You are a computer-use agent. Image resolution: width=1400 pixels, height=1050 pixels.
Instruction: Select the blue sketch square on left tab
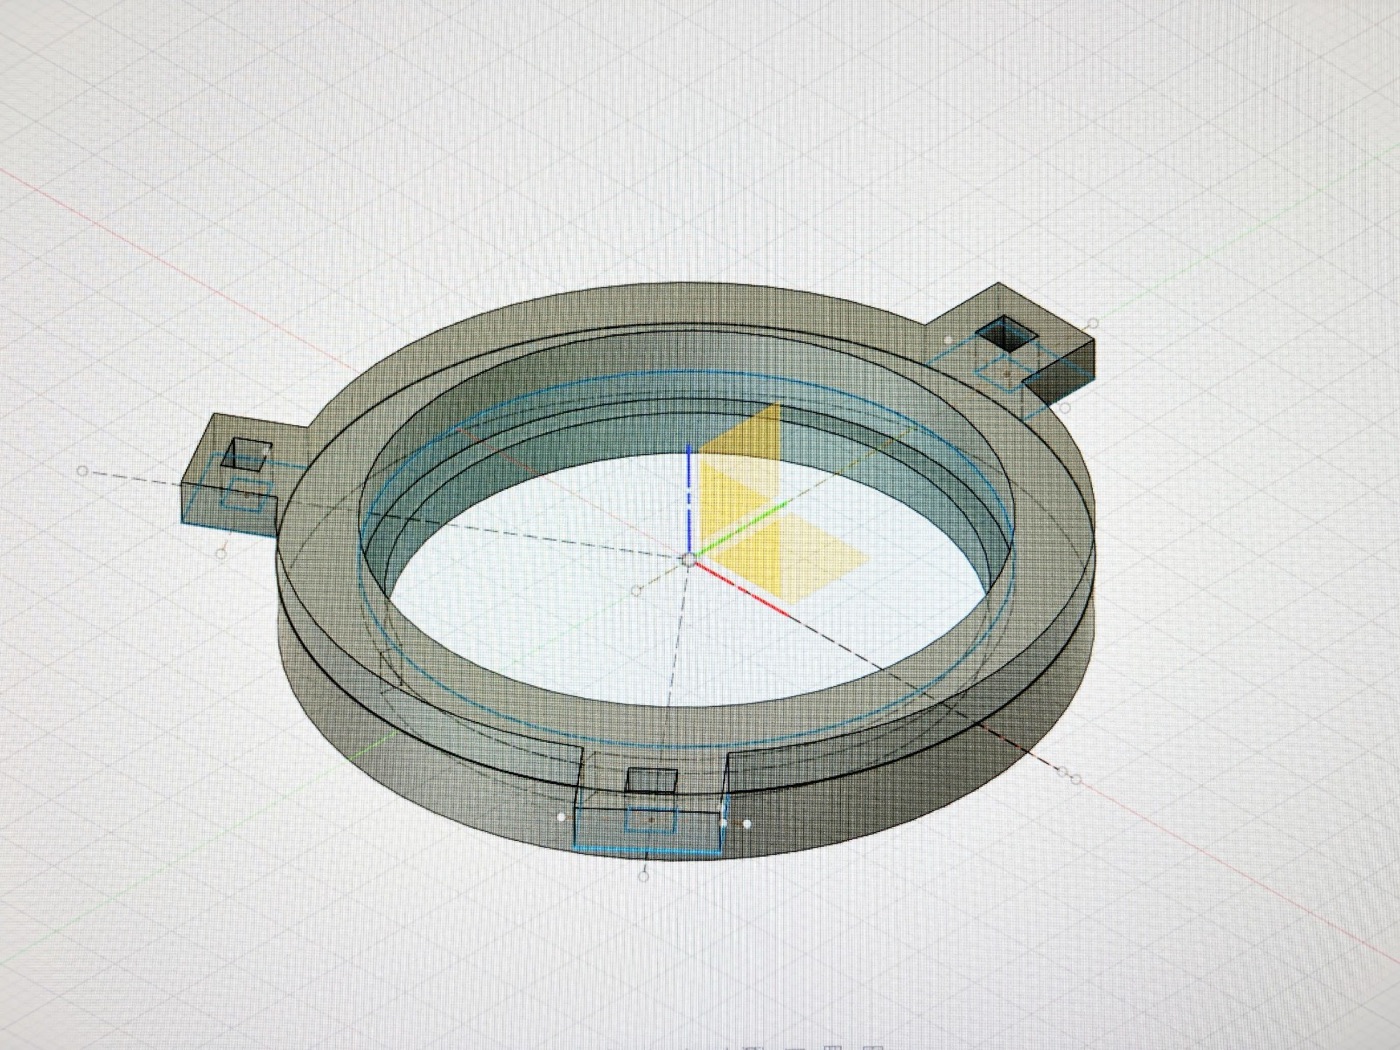tap(246, 492)
